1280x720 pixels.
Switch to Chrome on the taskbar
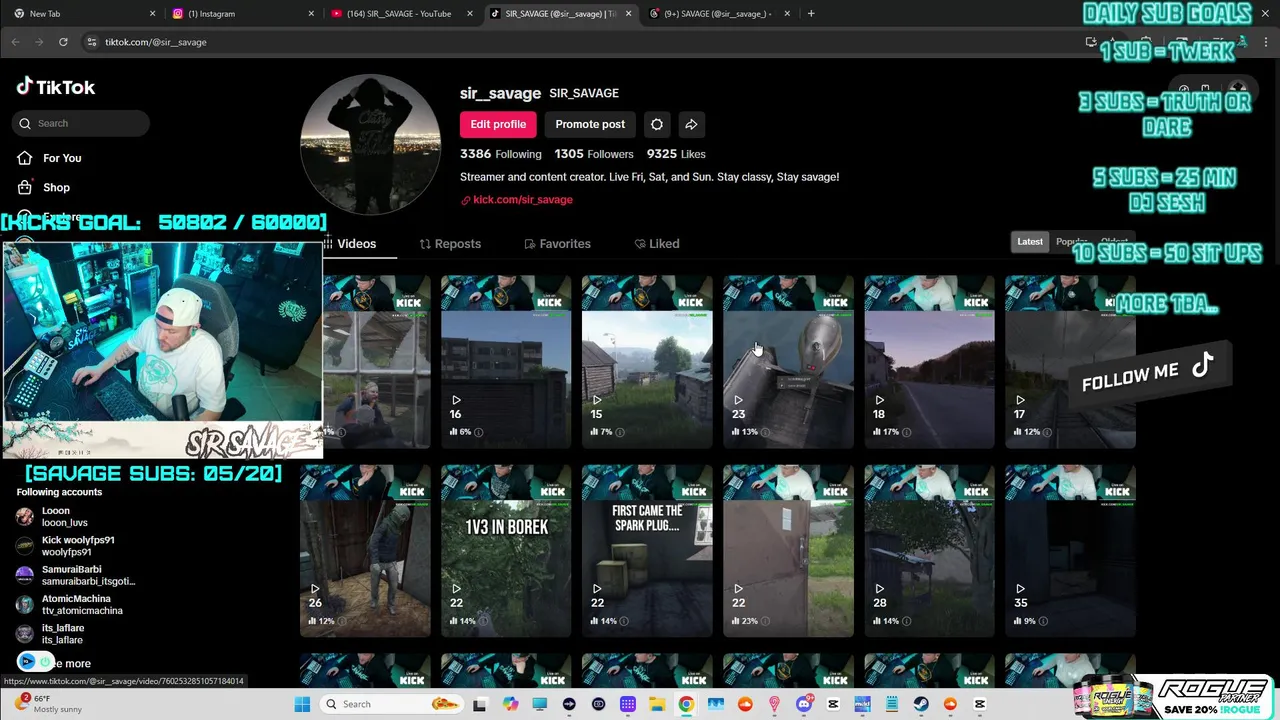(x=686, y=704)
